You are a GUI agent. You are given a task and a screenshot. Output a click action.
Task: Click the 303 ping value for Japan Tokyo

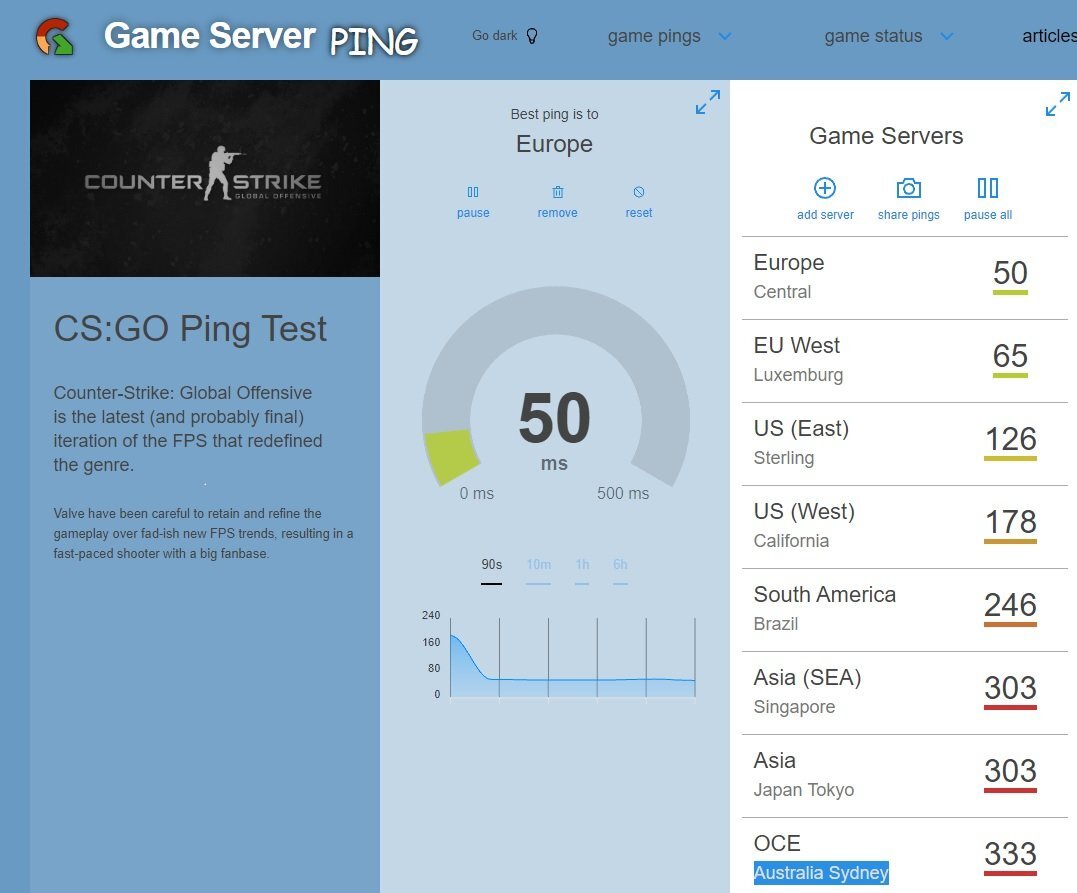[x=1010, y=771]
